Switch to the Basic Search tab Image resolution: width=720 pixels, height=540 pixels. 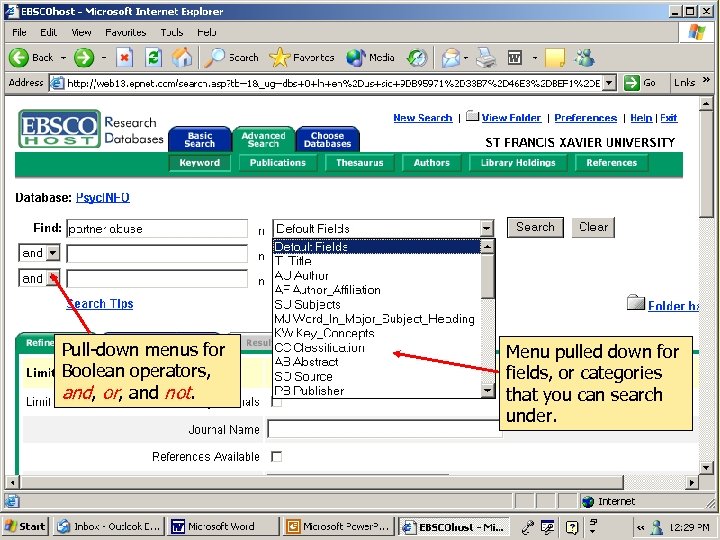(200, 139)
